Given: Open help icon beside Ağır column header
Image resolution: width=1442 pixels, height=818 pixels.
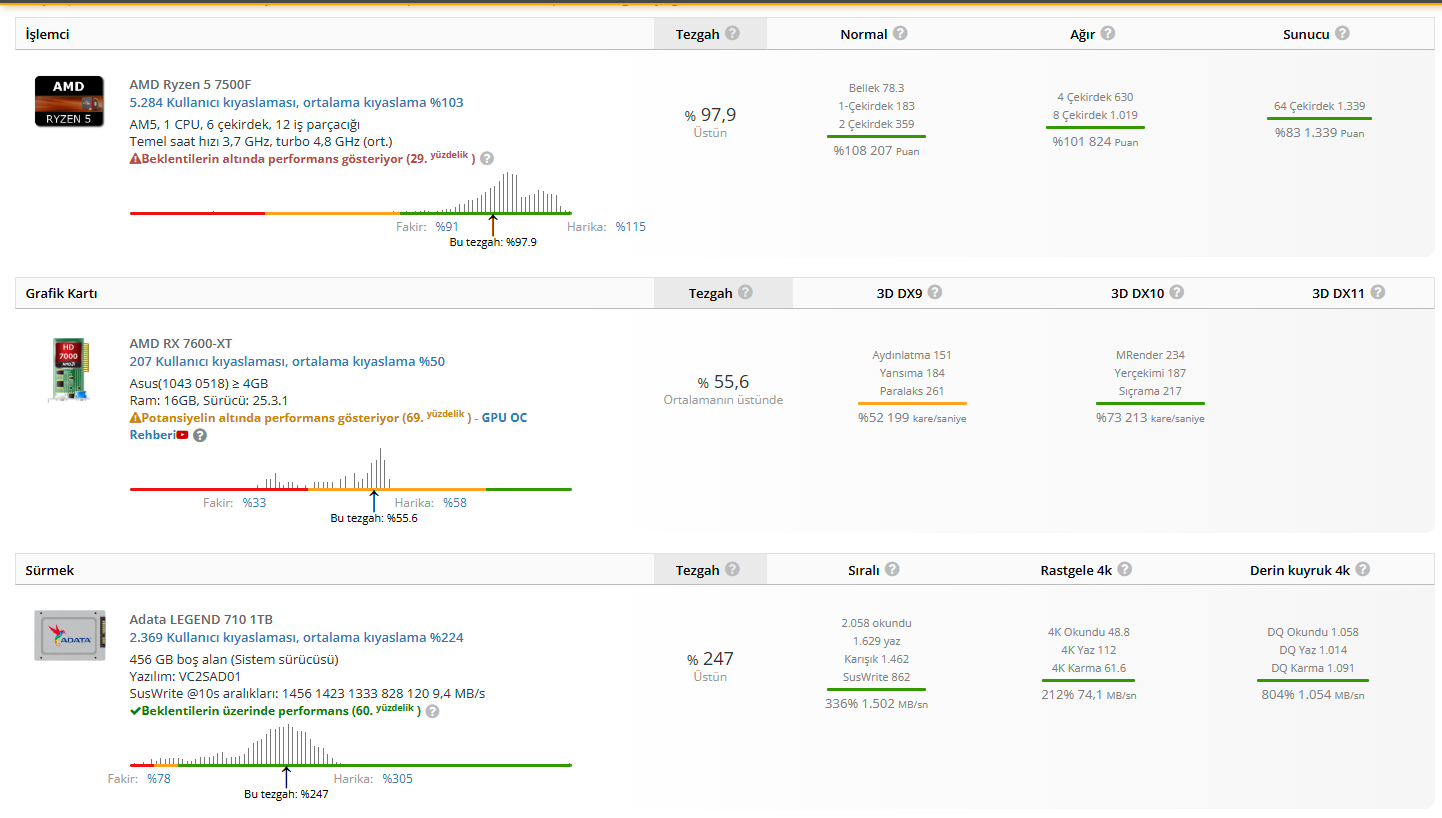Looking at the screenshot, I should tap(1108, 33).
